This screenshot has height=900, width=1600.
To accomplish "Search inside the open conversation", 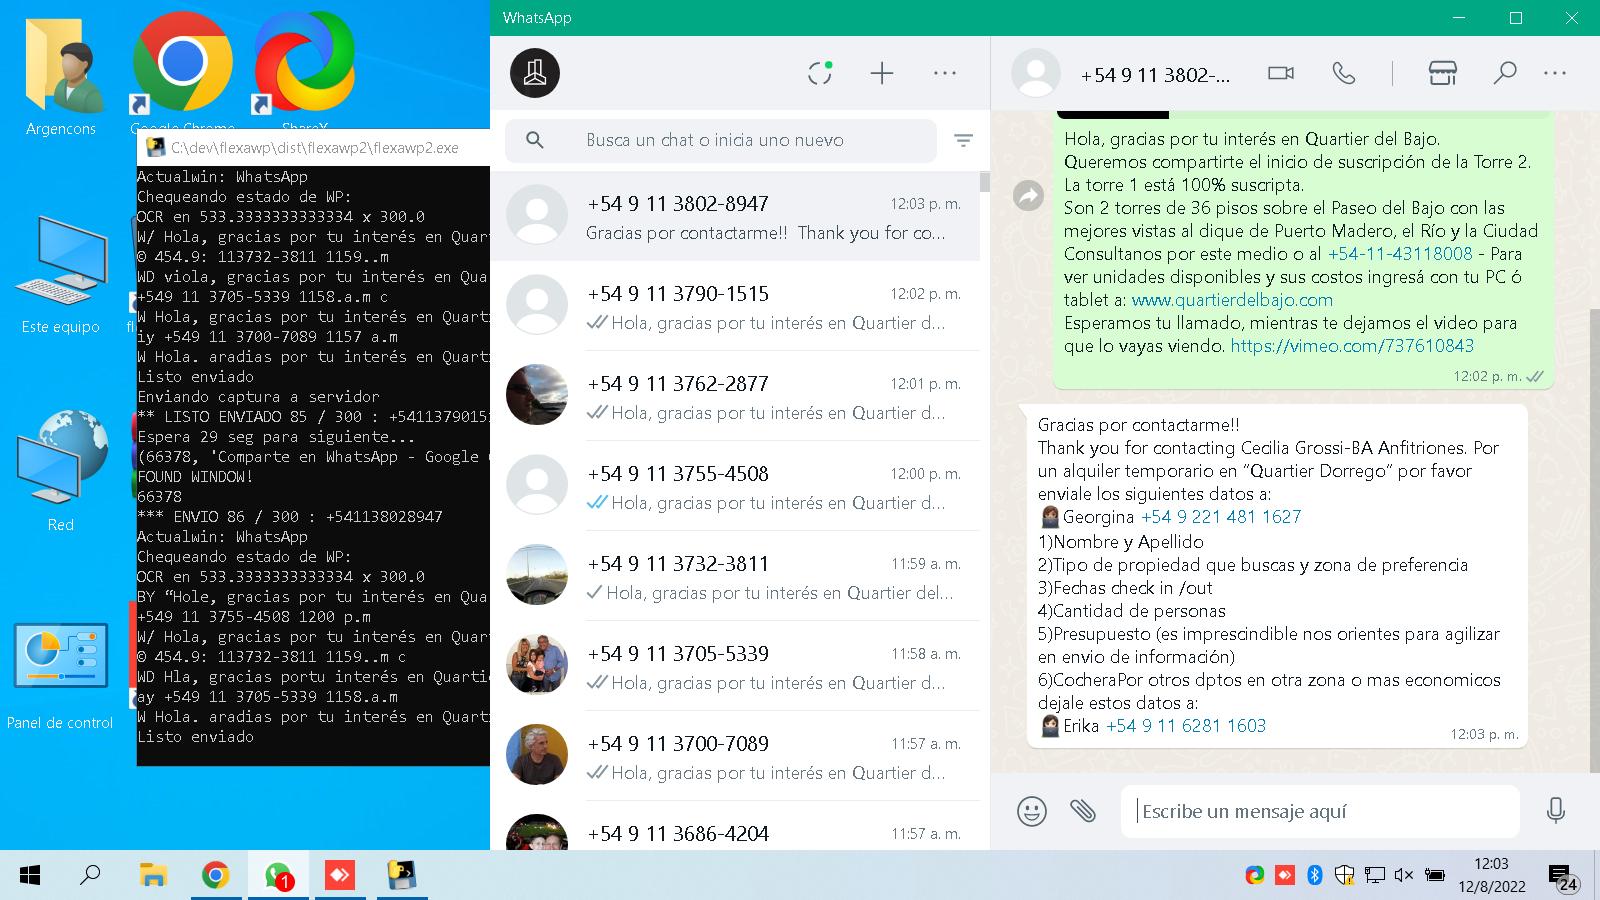I will (1505, 73).
